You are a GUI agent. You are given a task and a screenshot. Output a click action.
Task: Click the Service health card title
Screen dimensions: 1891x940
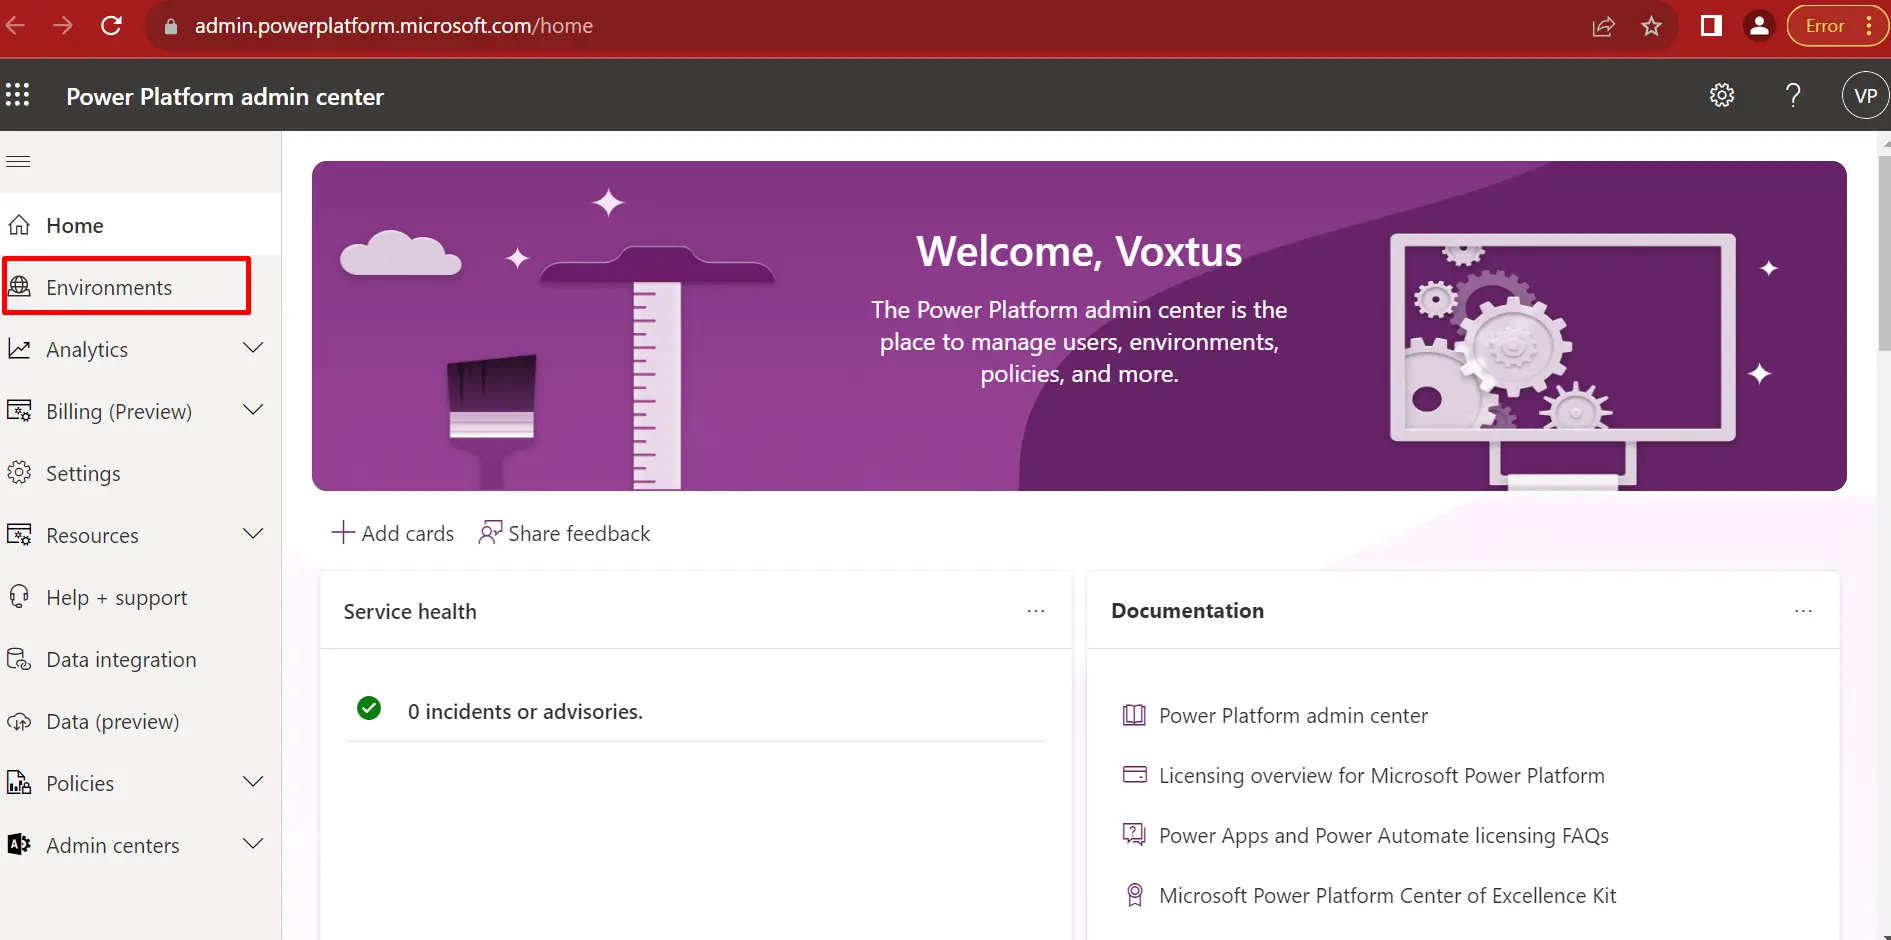pyautogui.click(x=410, y=611)
